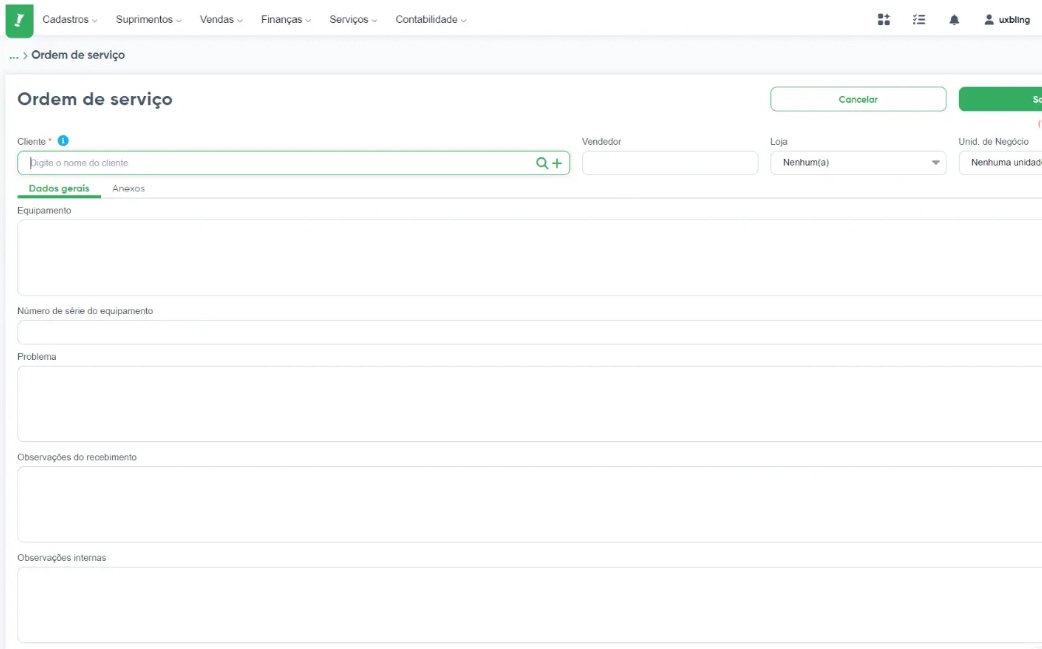1042x649 pixels.
Task: Click into the Problema text area
Action: [x=530, y=404]
